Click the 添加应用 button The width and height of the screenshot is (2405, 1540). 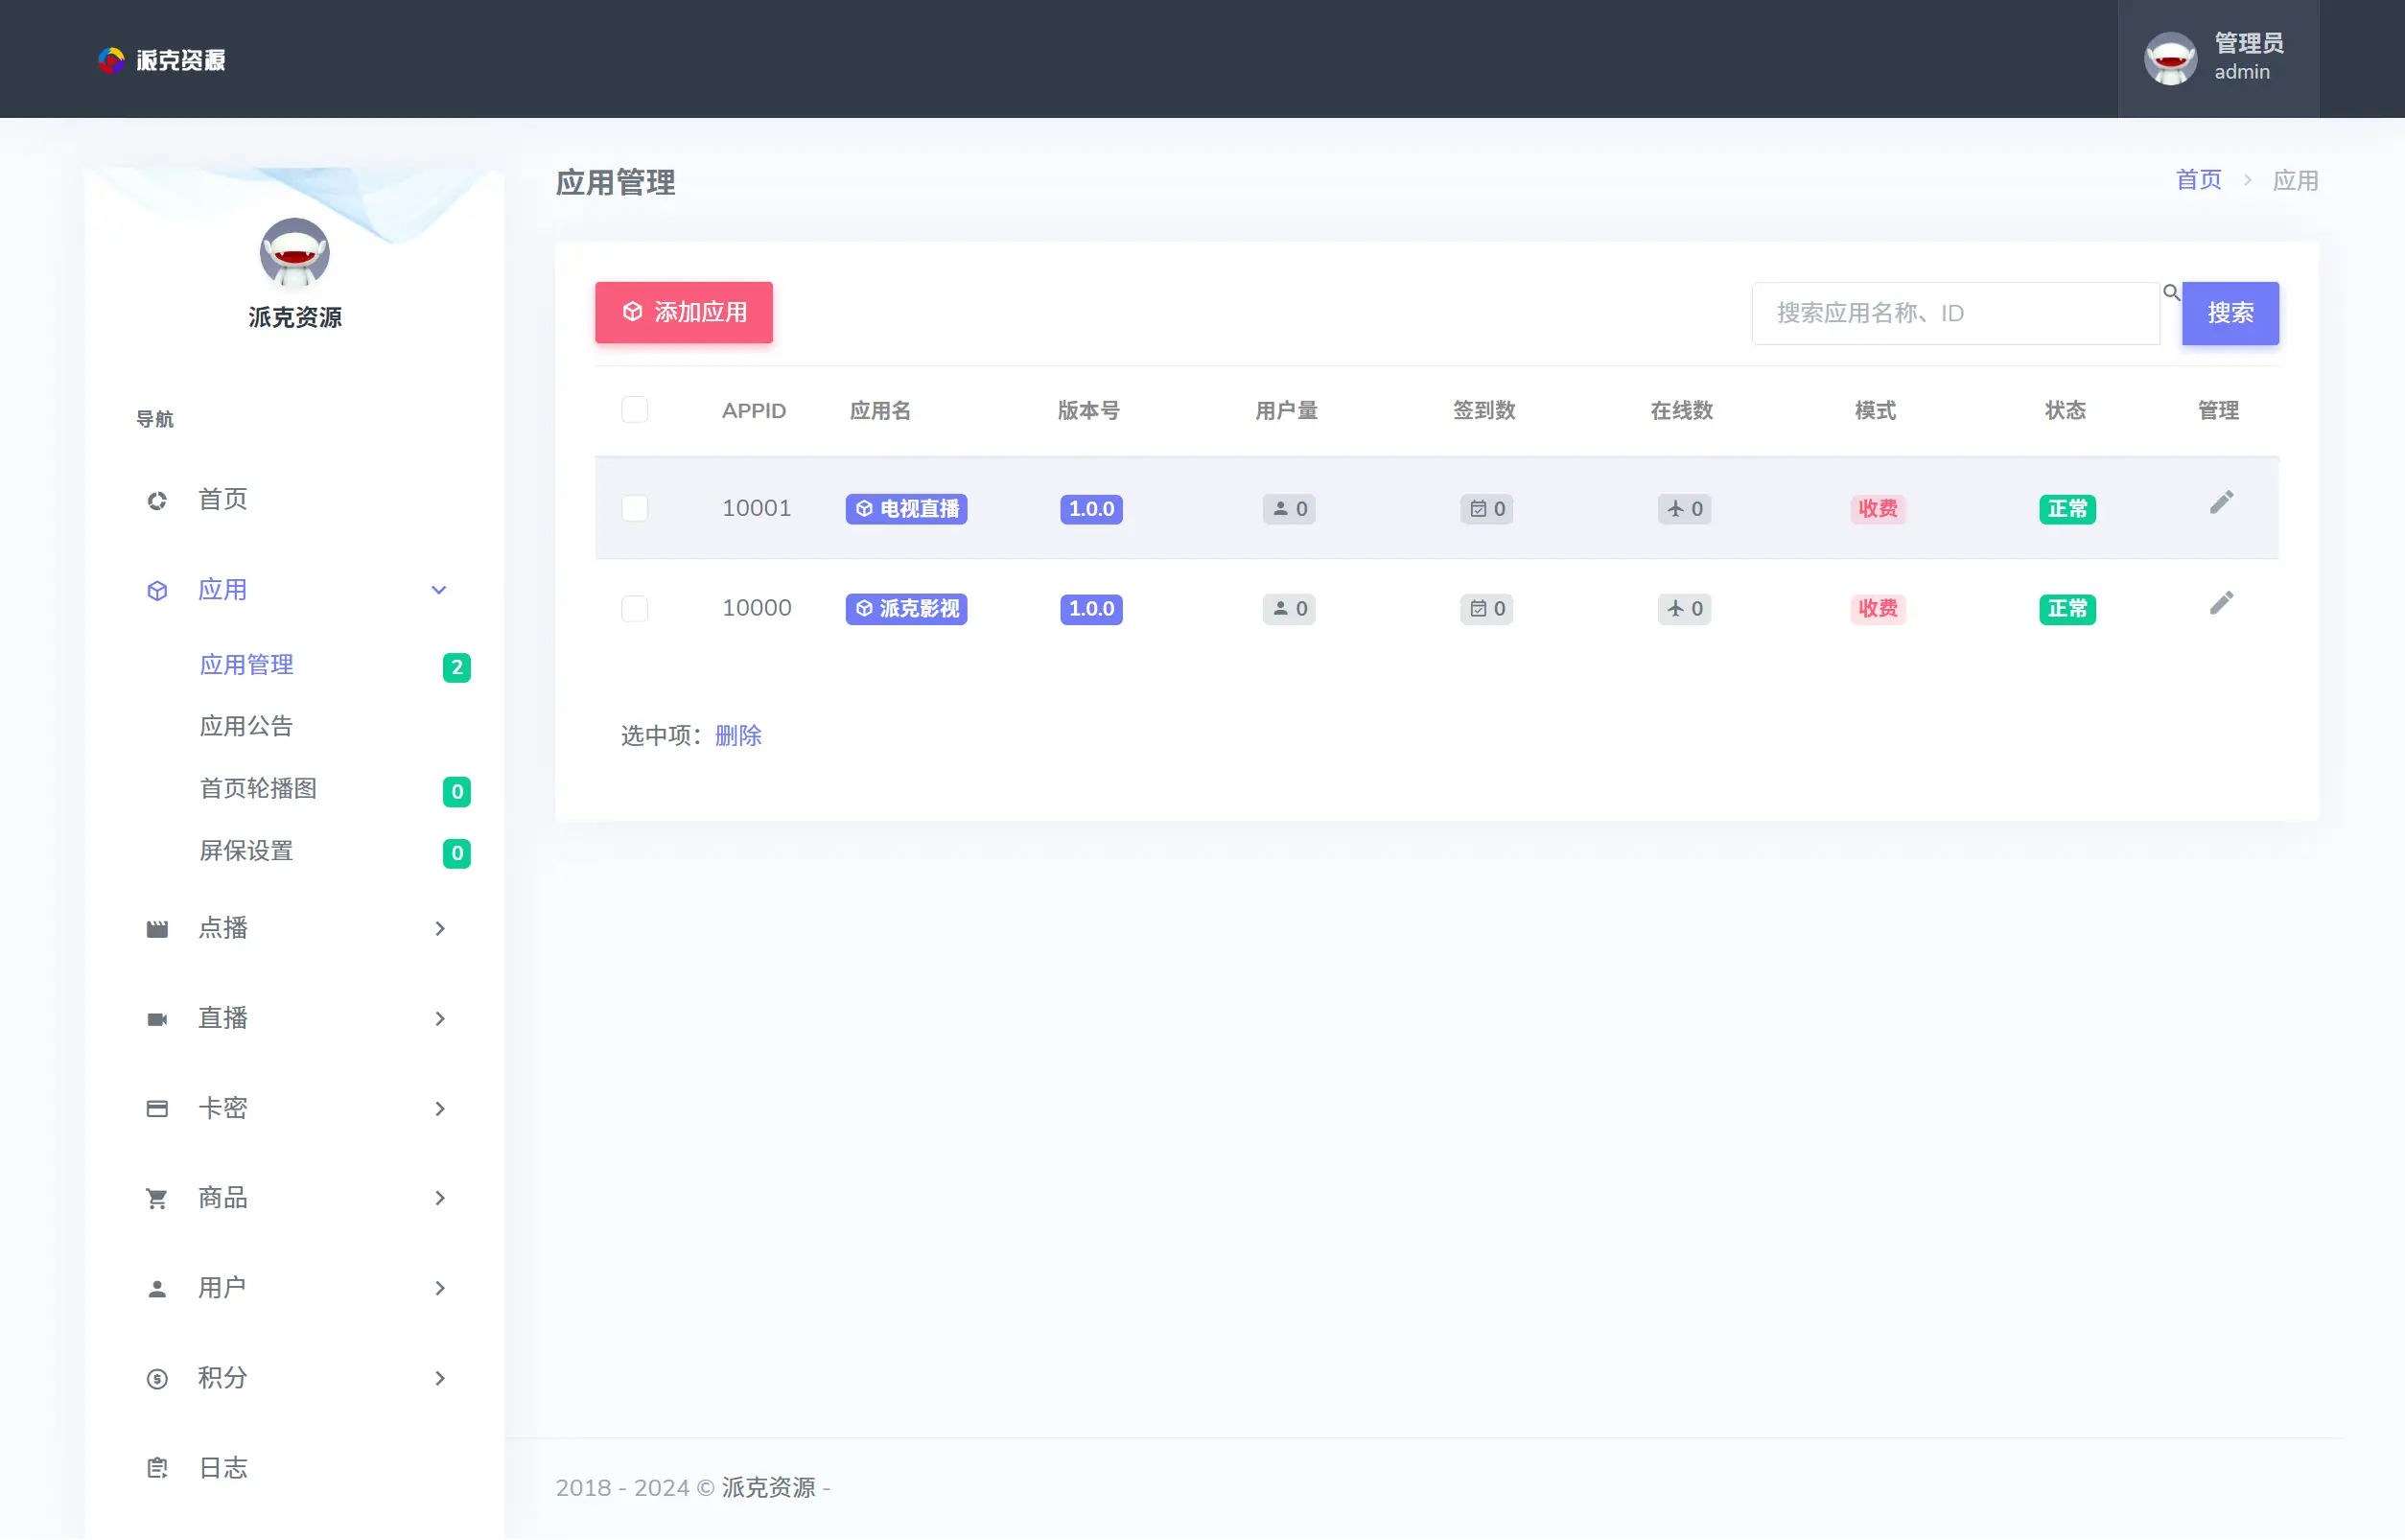pos(684,312)
